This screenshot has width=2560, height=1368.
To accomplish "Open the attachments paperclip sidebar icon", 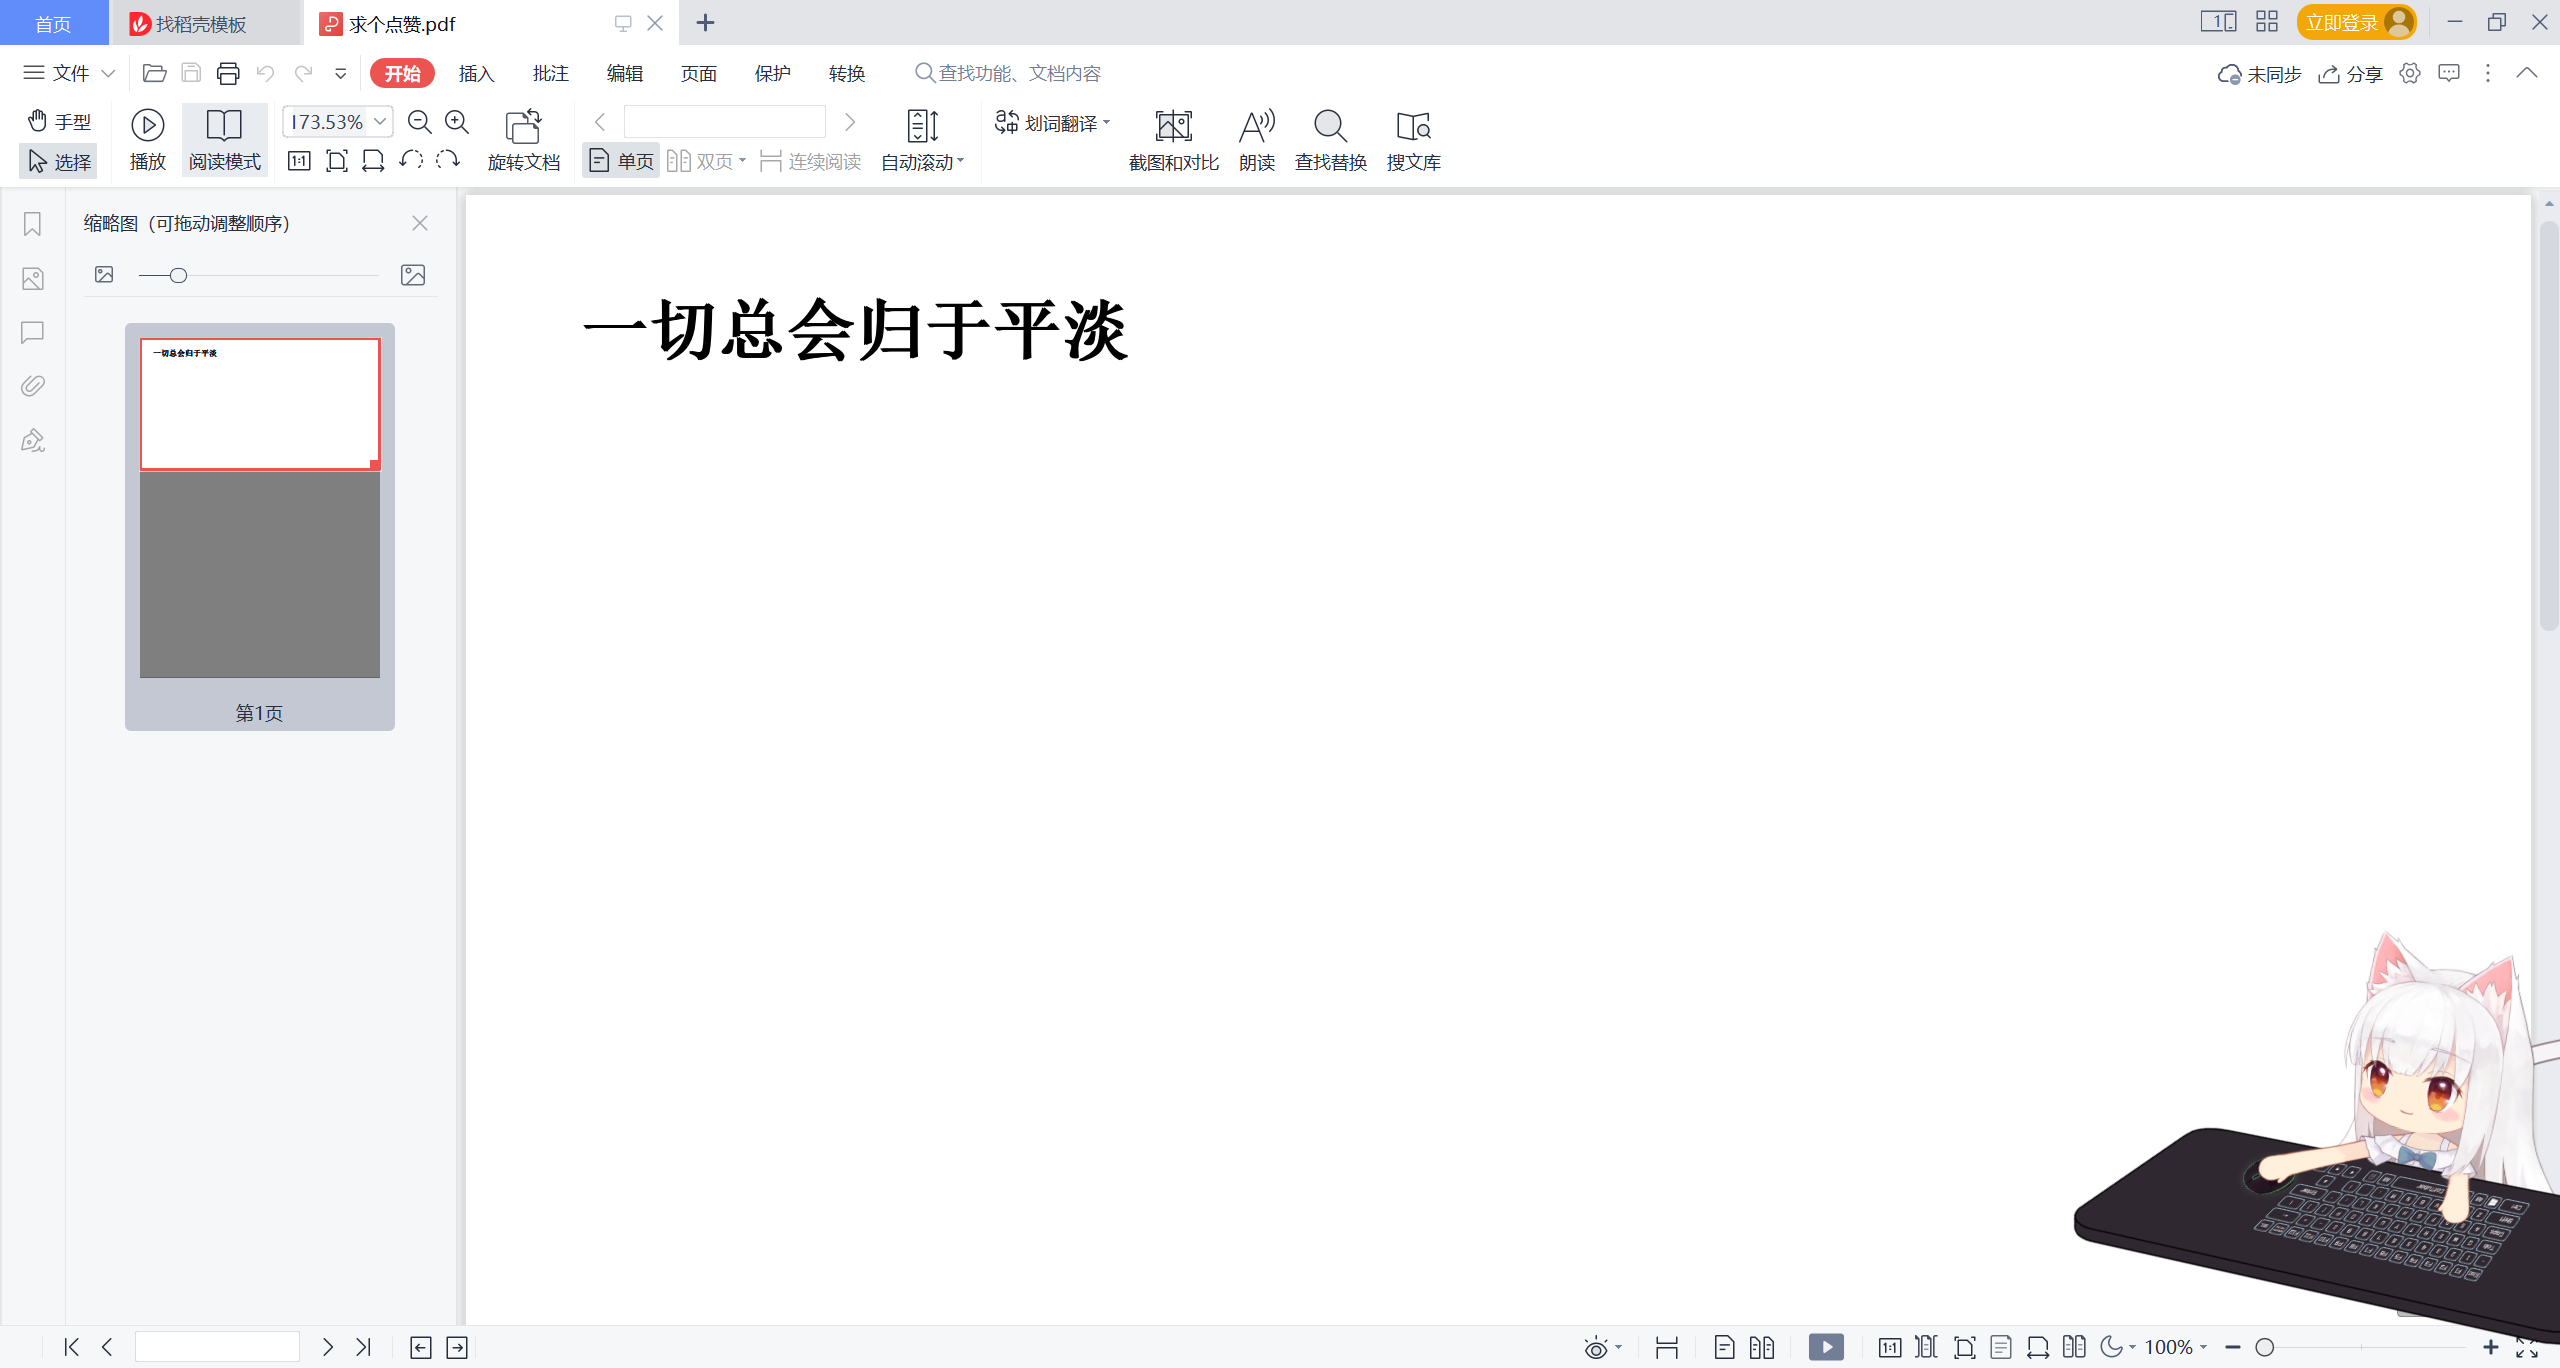I will point(32,386).
